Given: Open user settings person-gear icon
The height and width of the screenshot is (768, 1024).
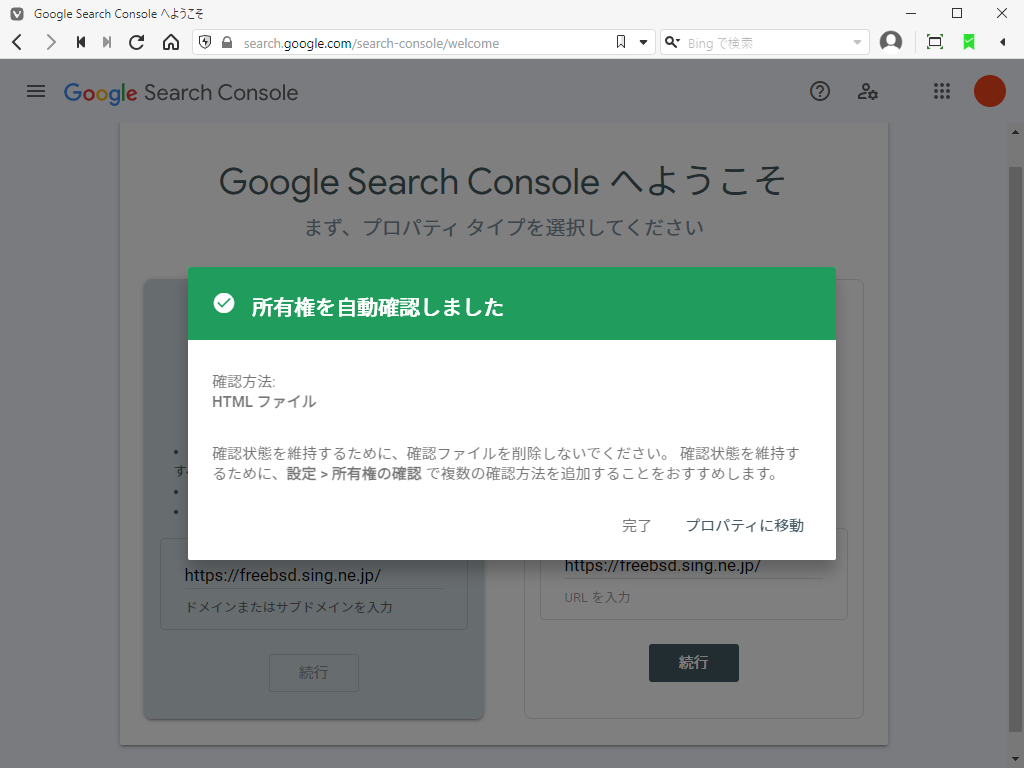Looking at the screenshot, I should point(867,91).
